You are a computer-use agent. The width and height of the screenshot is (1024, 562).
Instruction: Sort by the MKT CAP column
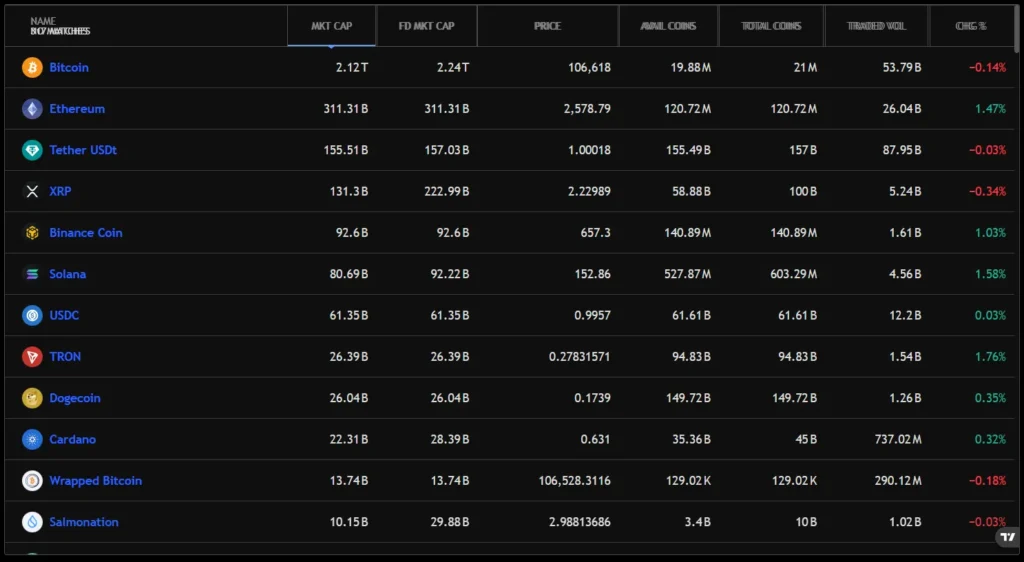pos(332,26)
